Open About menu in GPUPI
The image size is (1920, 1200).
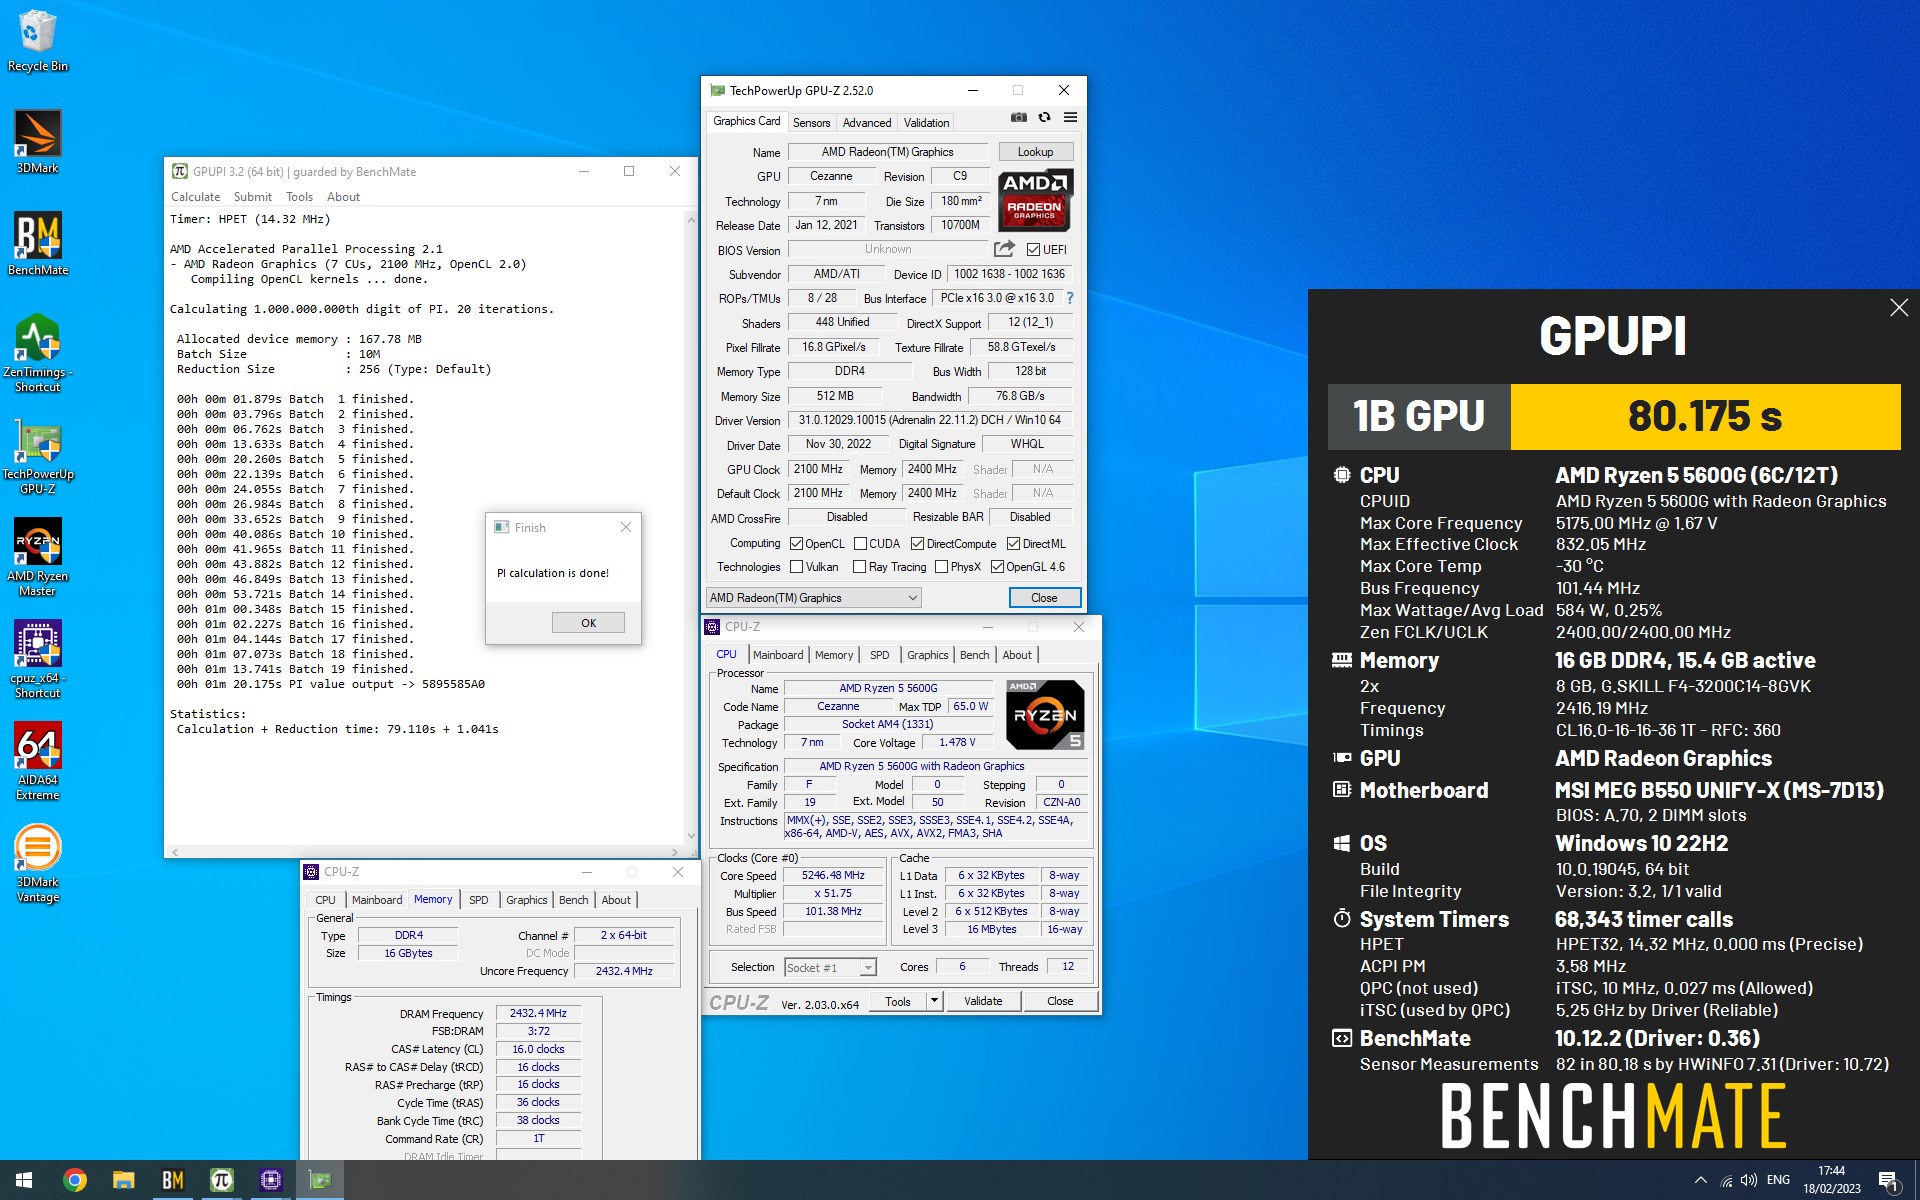[x=343, y=197]
